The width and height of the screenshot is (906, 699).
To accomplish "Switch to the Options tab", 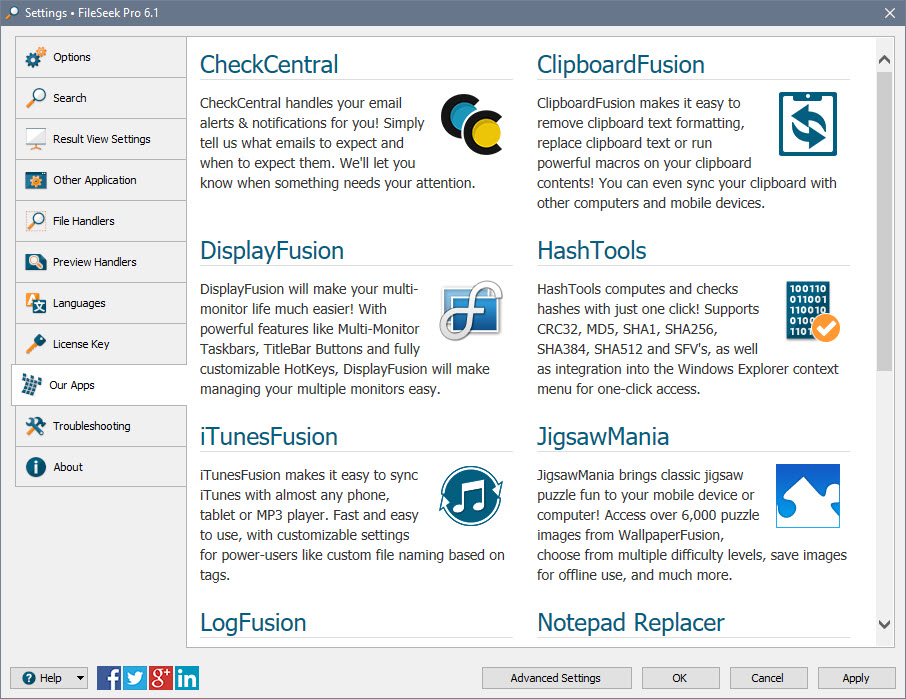I will pos(101,57).
